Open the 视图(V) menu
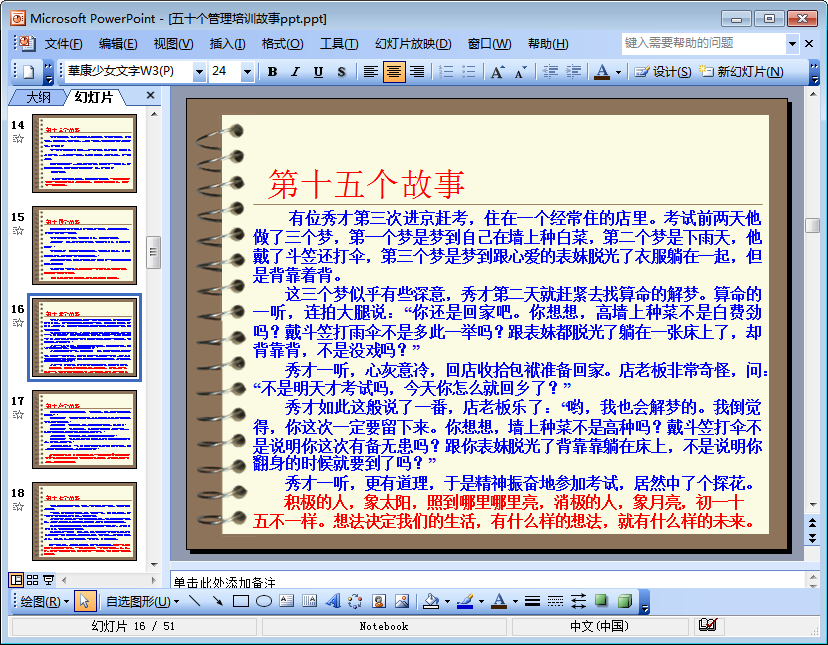This screenshot has width=828, height=645. tap(173, 44)
